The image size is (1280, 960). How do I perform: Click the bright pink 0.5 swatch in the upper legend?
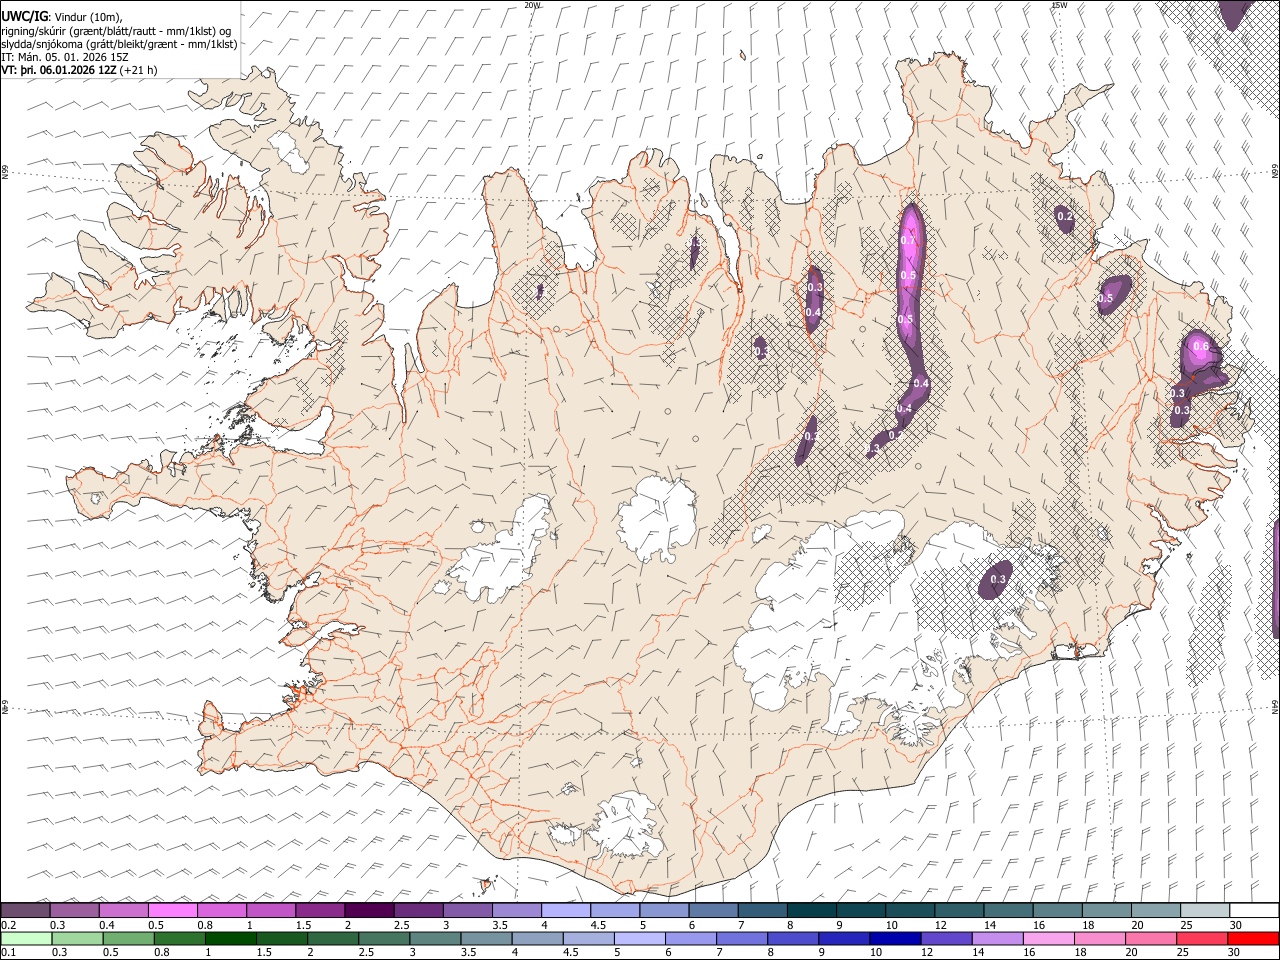(173, 910)
